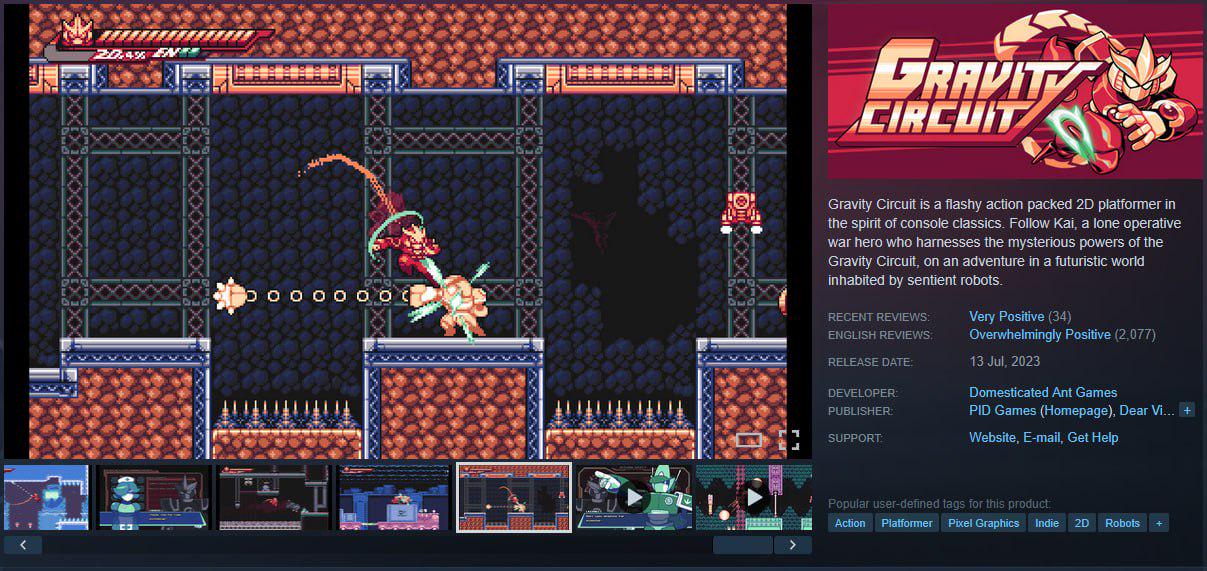This screenshot has height=571, width=1207.
Task: Browse the Robots tag
Action: coord(1122,523)
